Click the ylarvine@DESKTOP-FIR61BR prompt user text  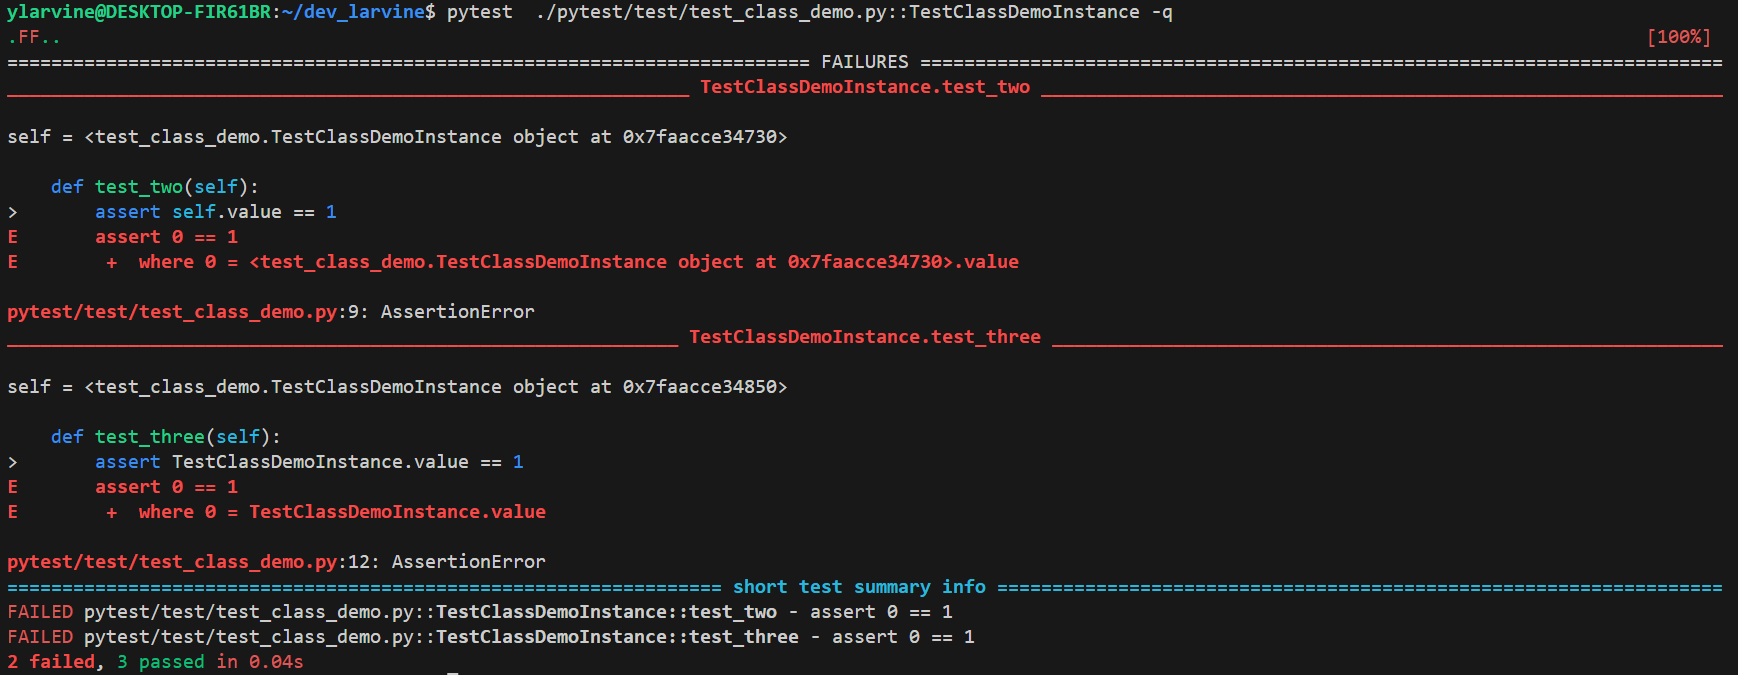point(138,12)
